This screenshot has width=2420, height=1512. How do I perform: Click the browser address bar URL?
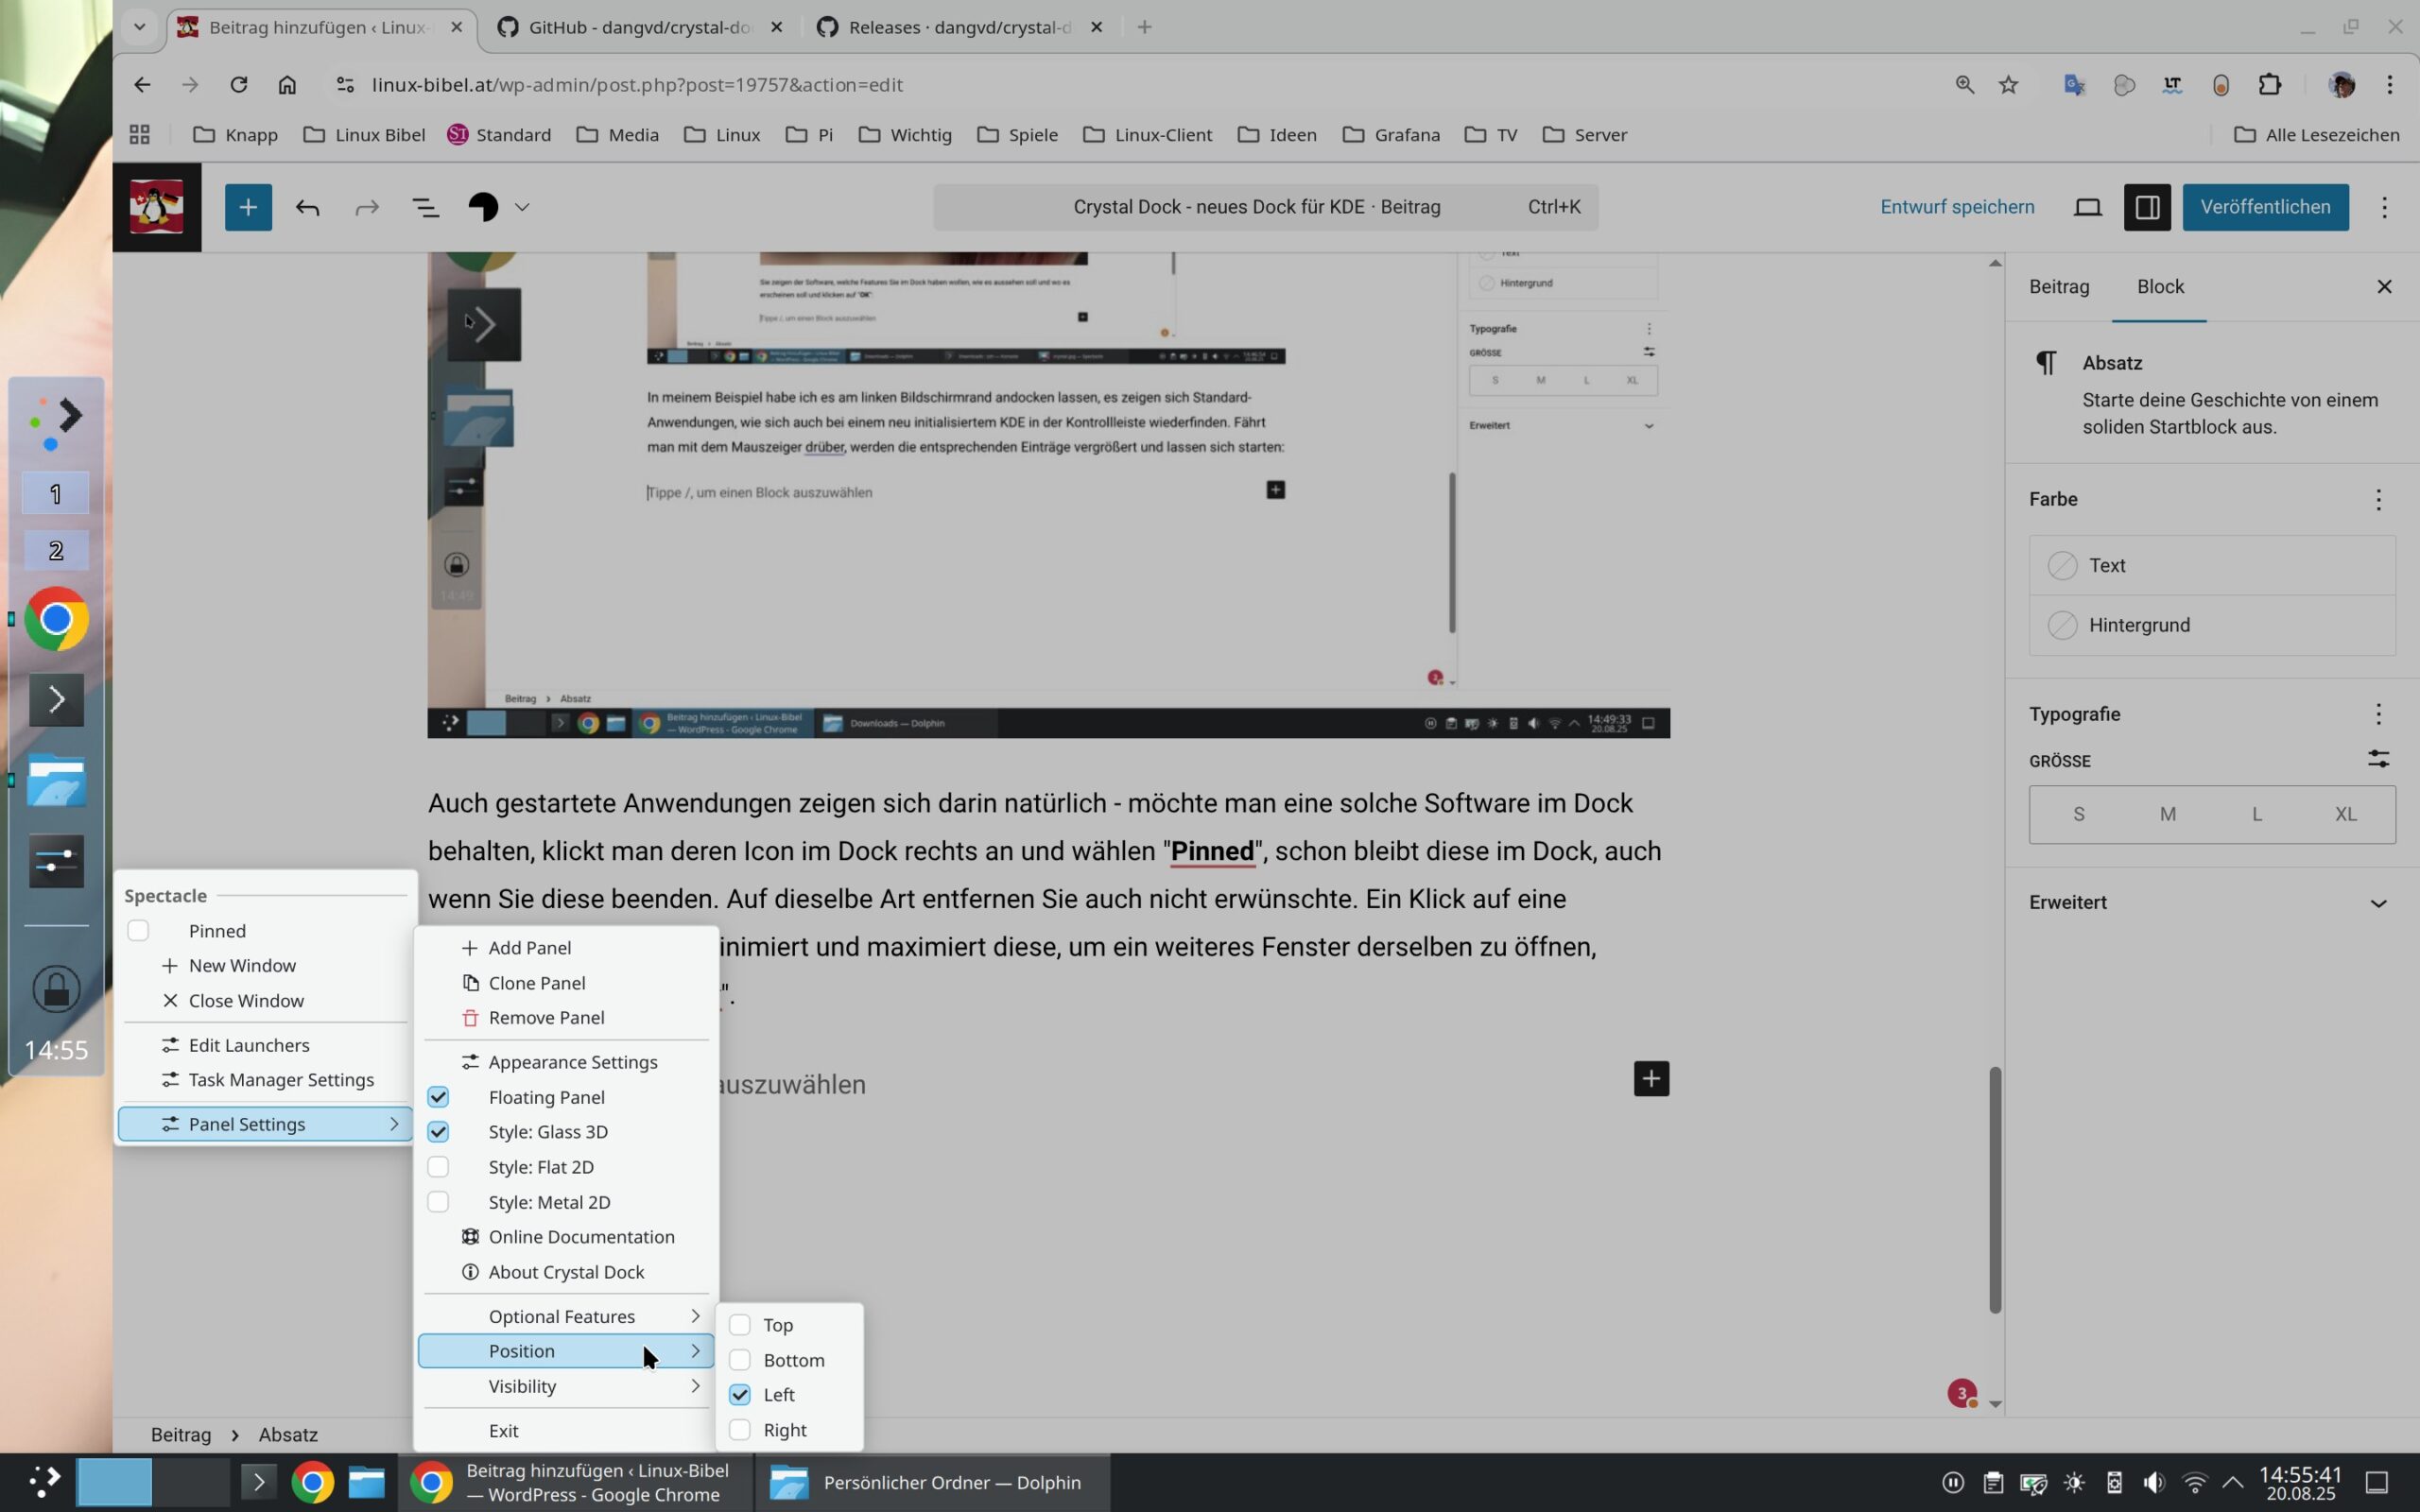[637, 85]
